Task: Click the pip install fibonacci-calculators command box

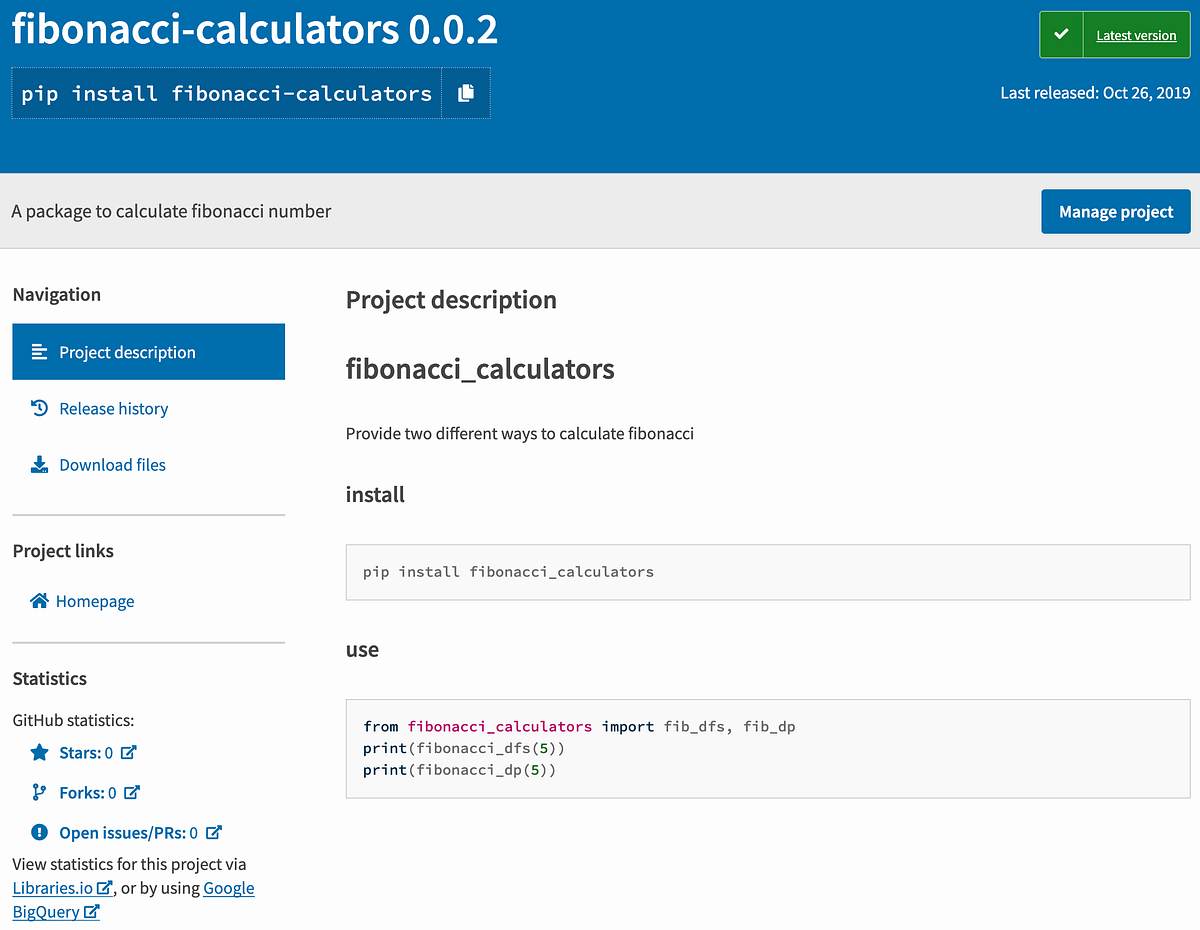Action: (x=225, y=92)
